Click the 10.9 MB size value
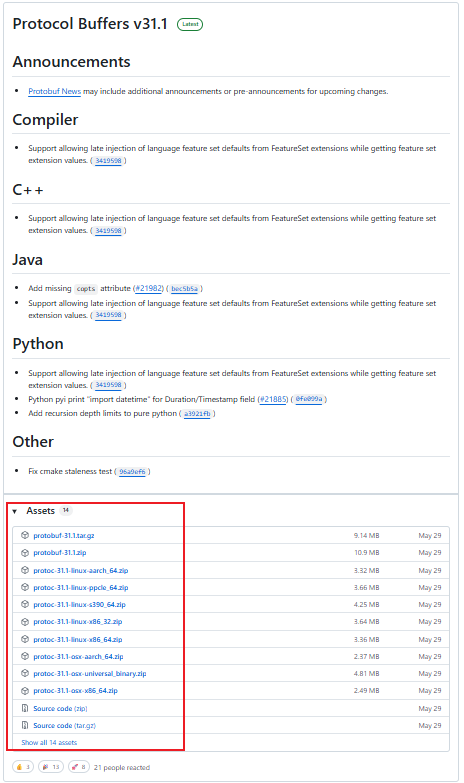 pyautogui.click(x=367, y=553)
